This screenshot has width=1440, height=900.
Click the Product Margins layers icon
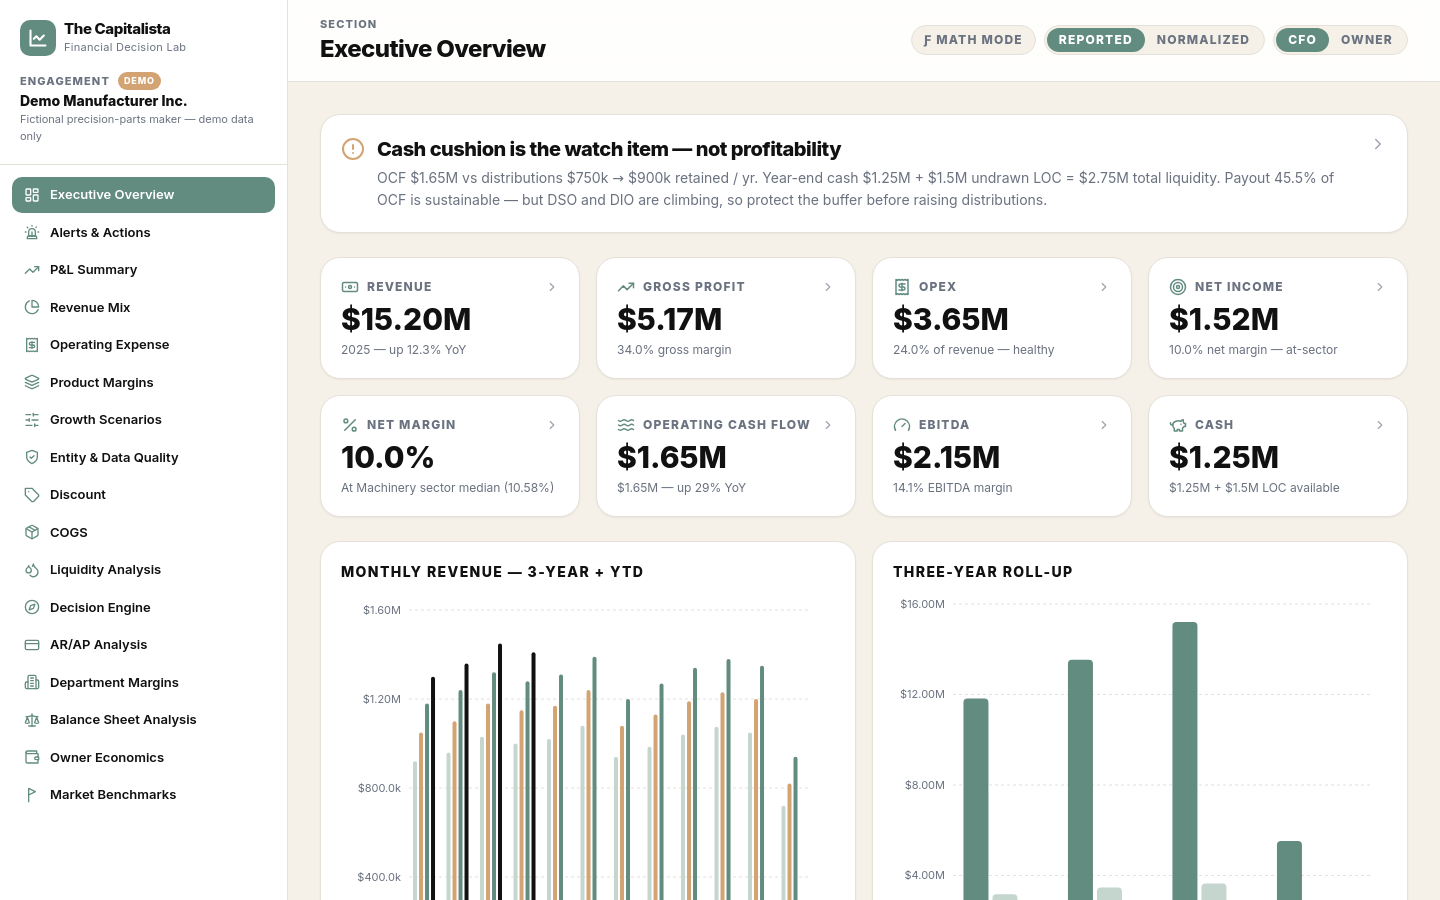[32, 383]
